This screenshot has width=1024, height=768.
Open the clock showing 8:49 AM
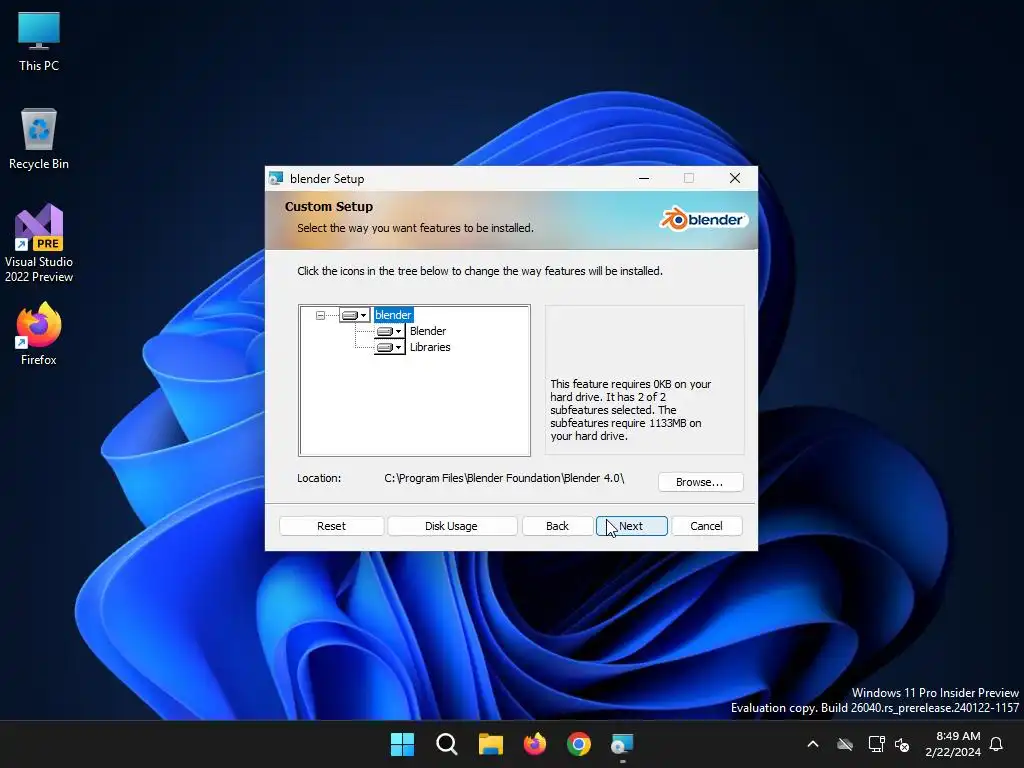(x=953, y=744)
